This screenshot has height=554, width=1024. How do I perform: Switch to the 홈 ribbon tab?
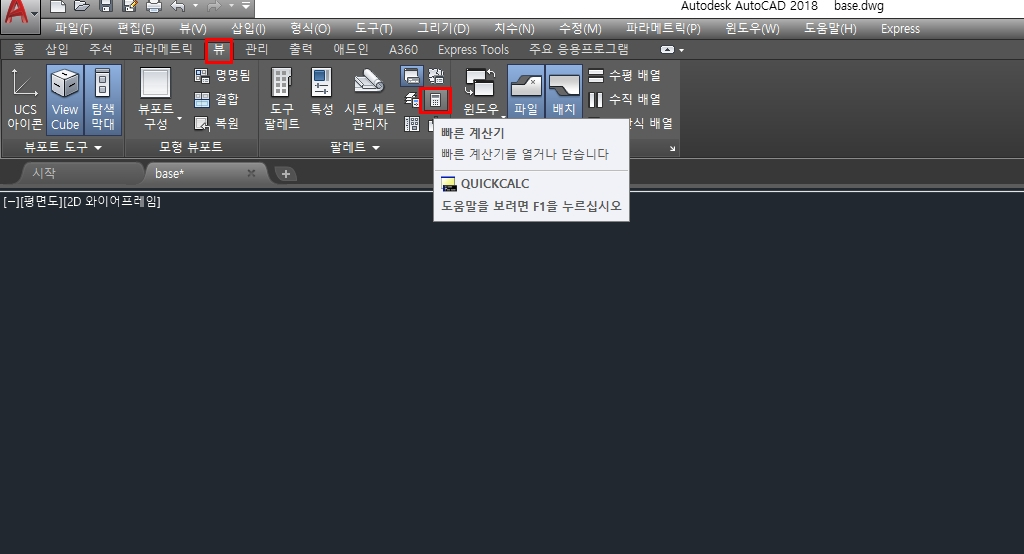point(19,49)
